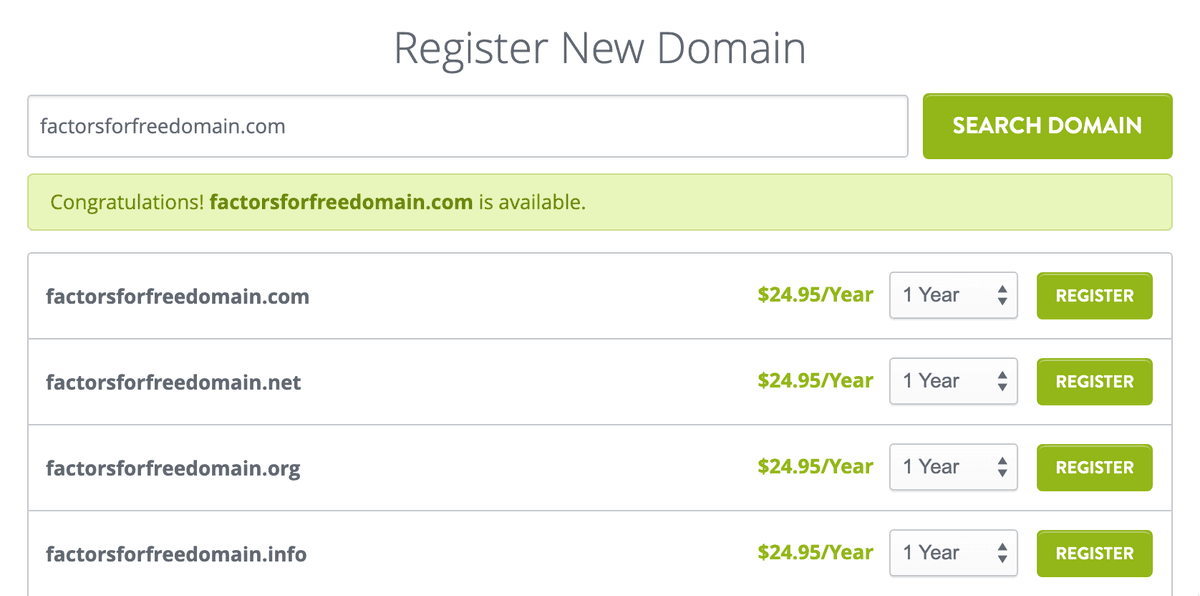1200x596 pixels.
Task: Click the .net domain price label
Action: 815,381
